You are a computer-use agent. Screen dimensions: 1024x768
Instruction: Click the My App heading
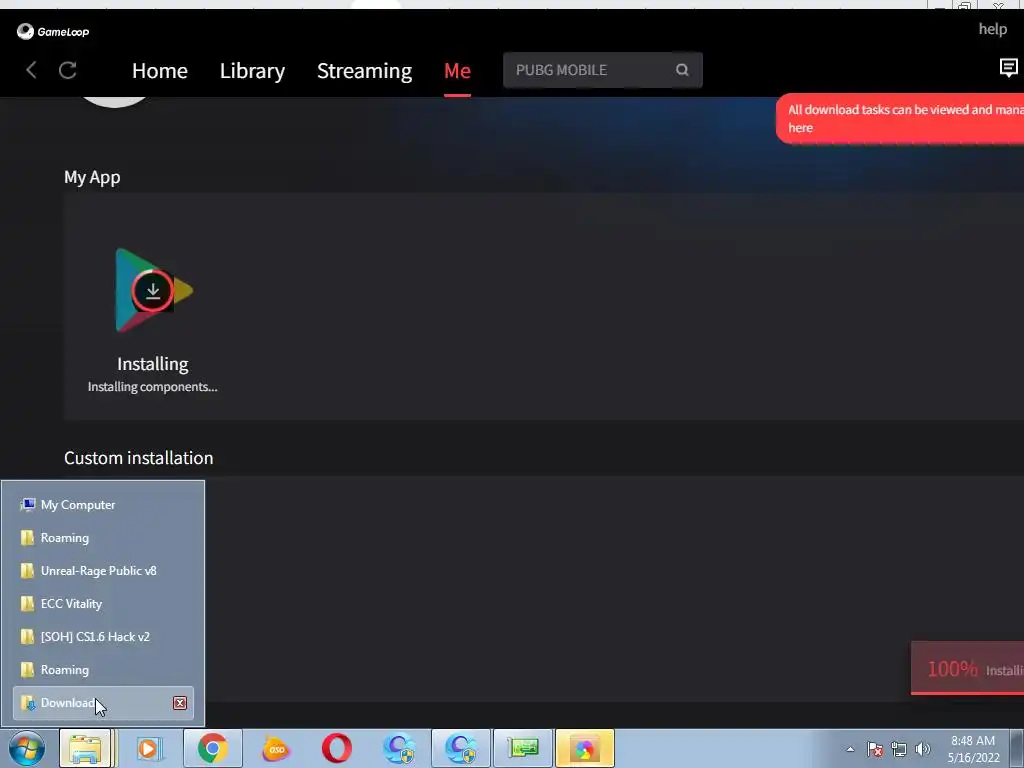coord(92,177)
